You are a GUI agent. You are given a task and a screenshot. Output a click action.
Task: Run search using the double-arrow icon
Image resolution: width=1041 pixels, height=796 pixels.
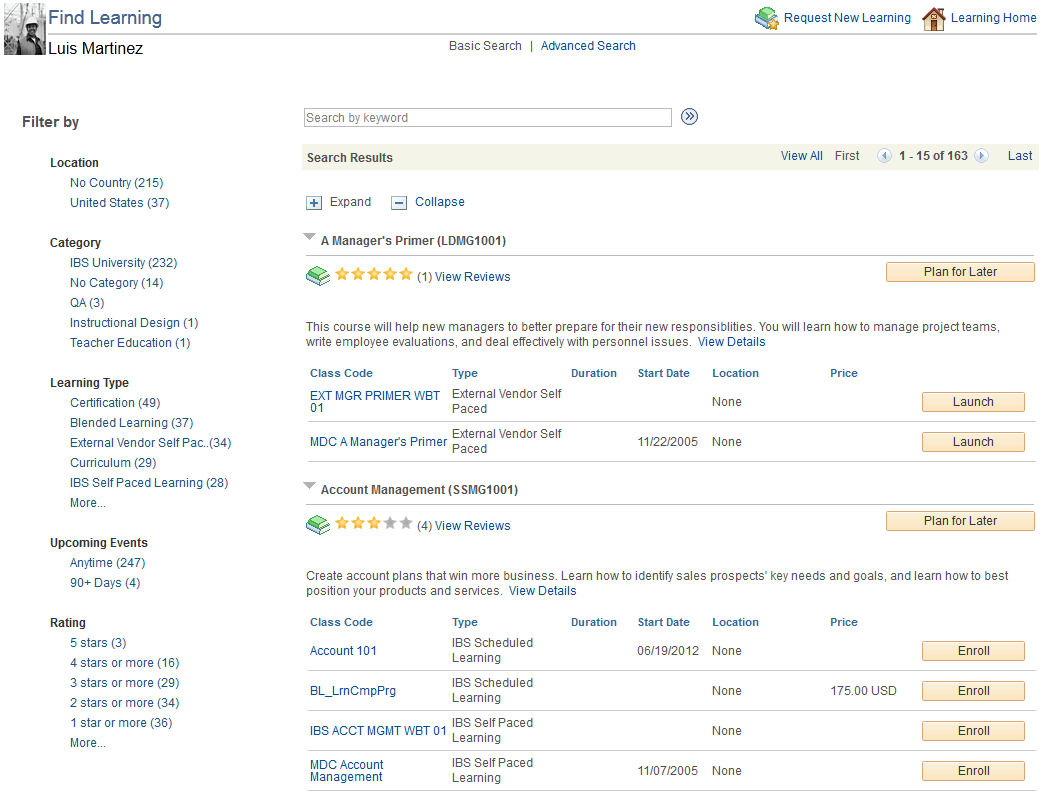(689, 117)
